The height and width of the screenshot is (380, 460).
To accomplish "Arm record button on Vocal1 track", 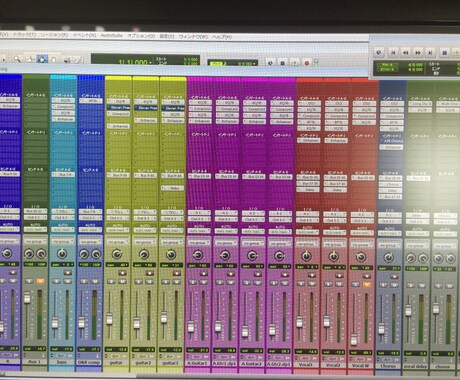I will [312, 275].
